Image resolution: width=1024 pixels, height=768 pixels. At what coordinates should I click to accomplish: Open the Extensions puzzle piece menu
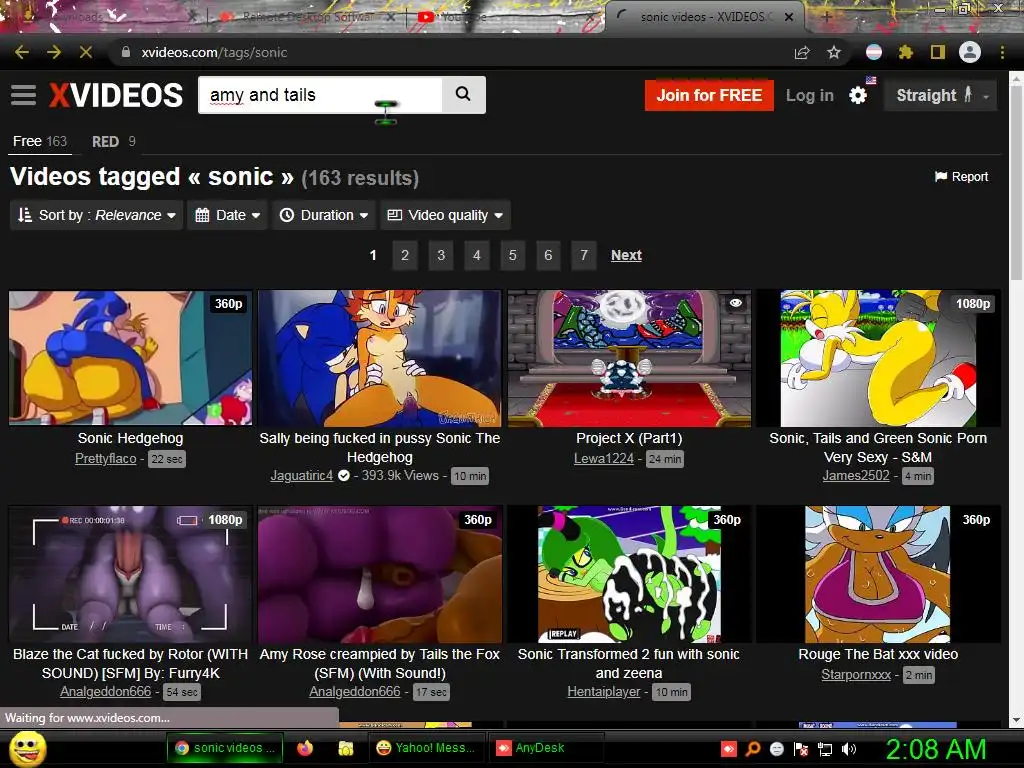click(905, 52)
